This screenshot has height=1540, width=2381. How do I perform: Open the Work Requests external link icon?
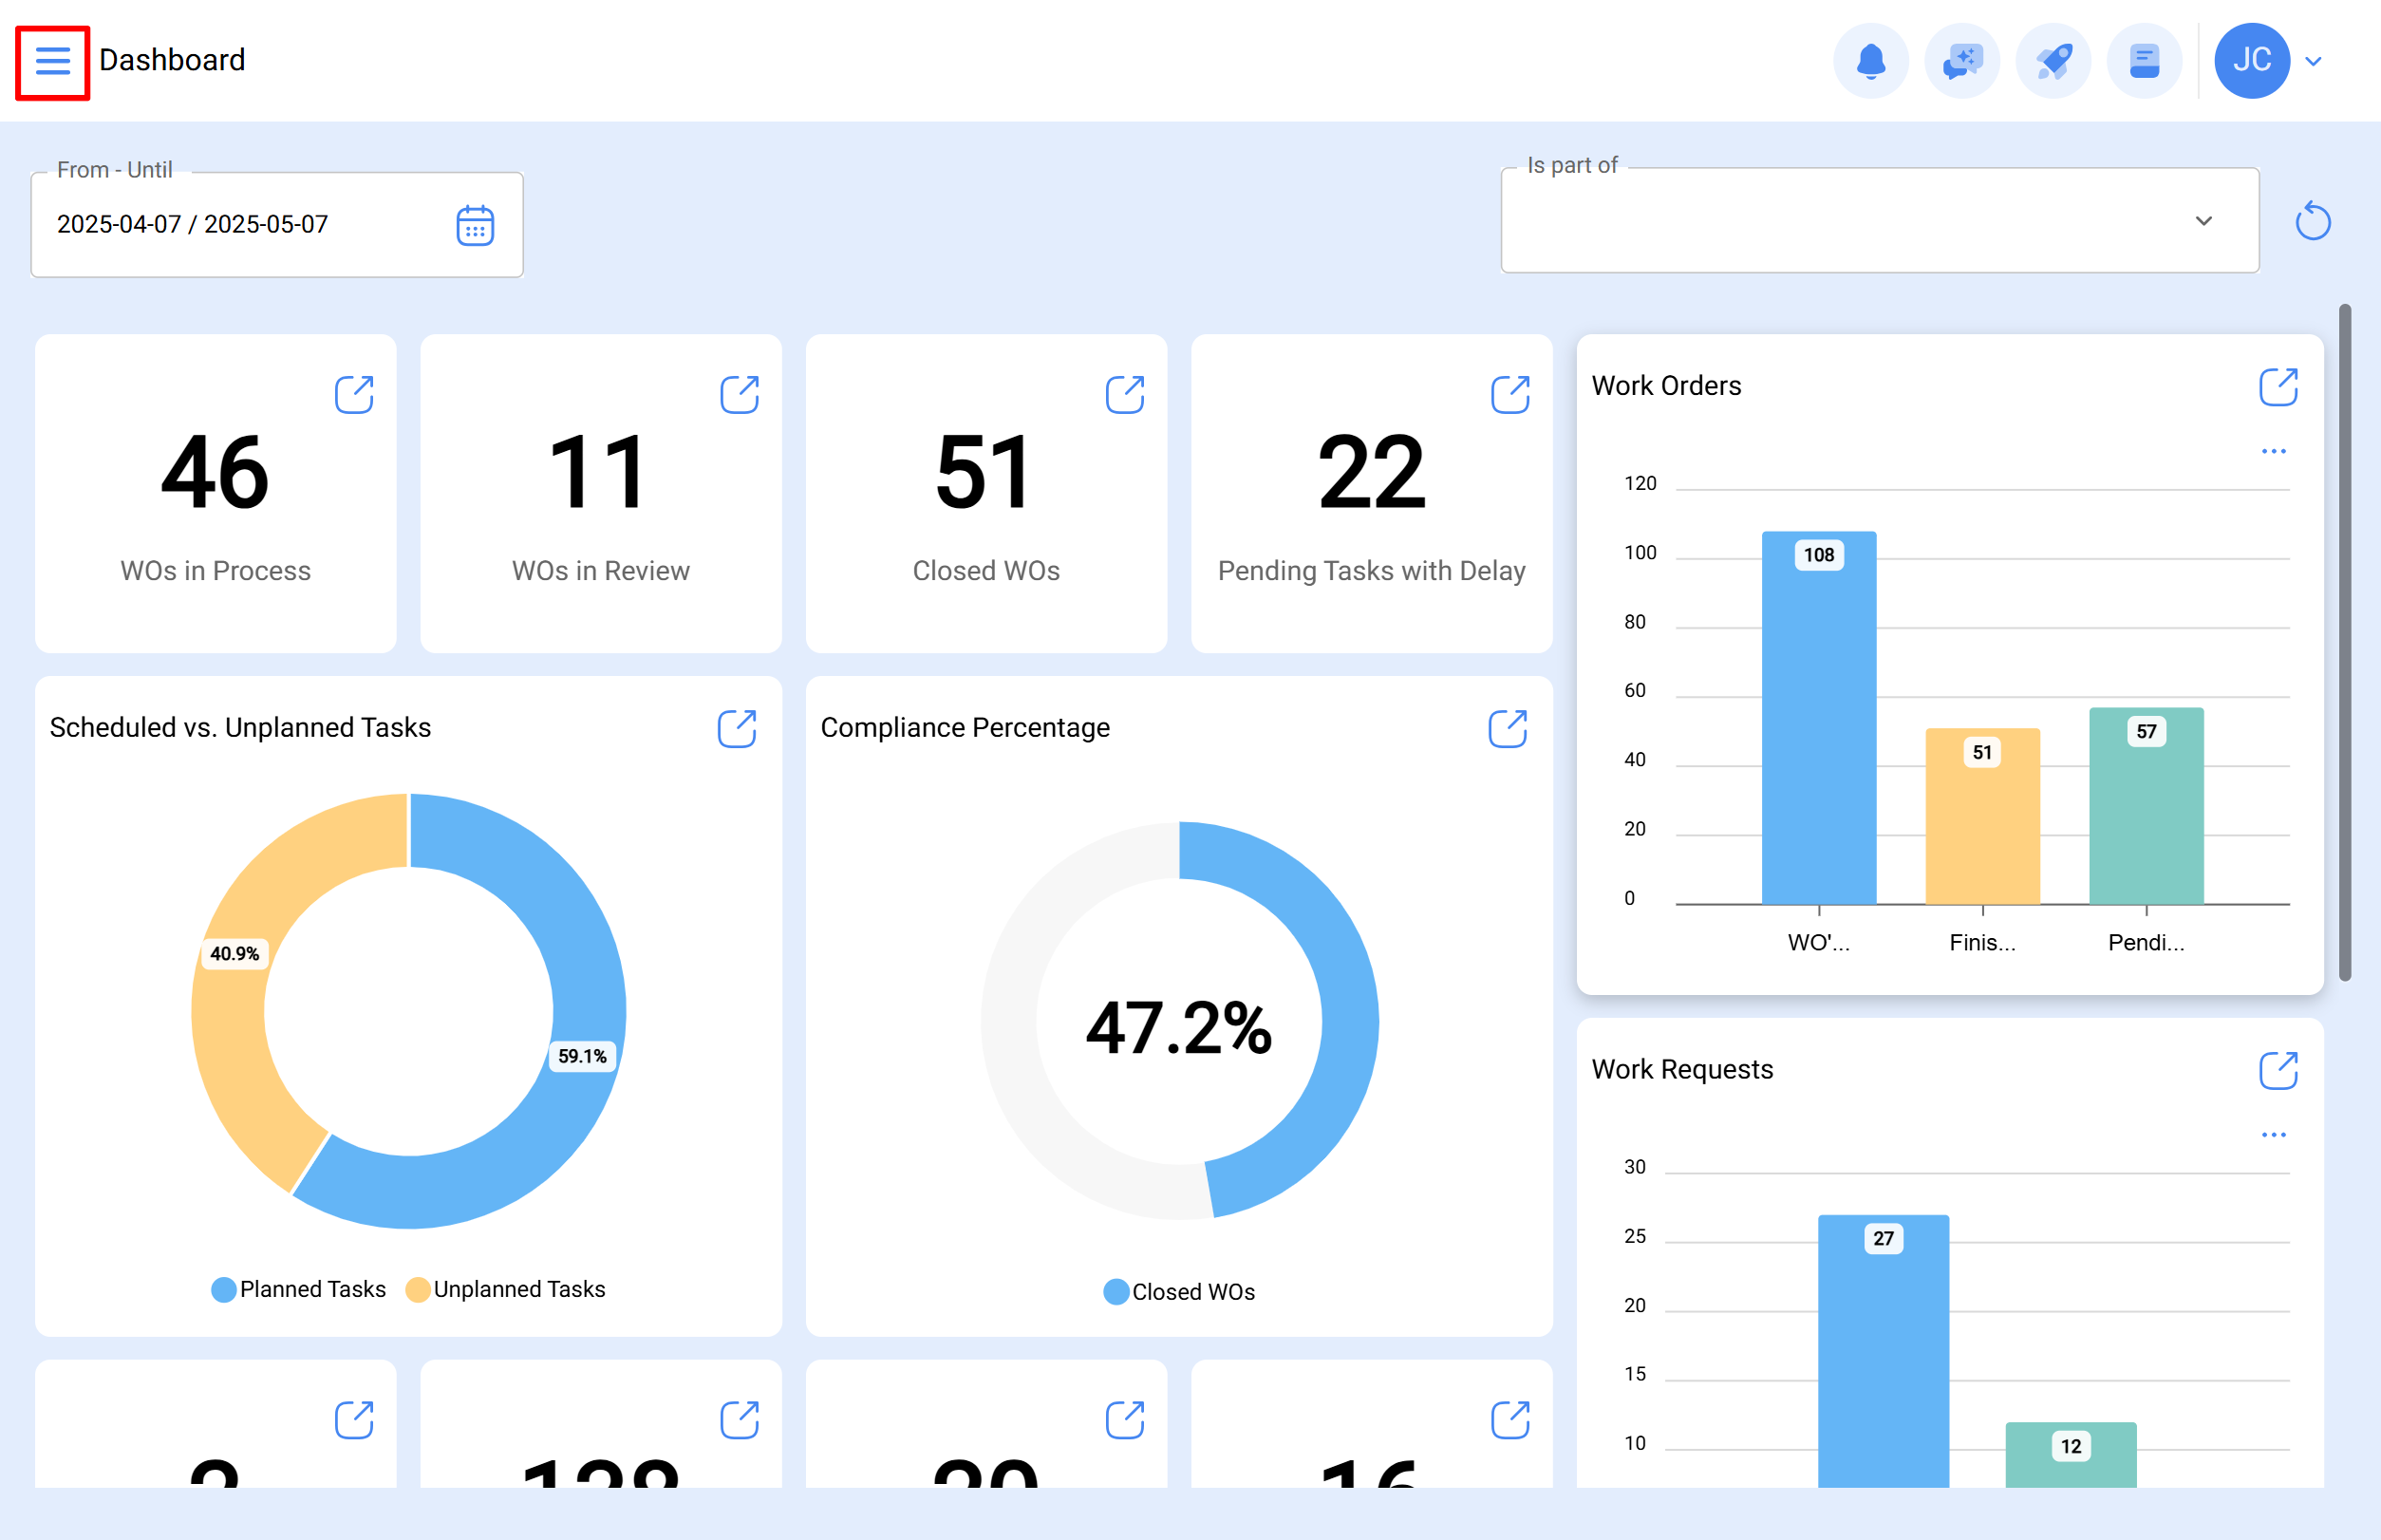(2278, 1070)
